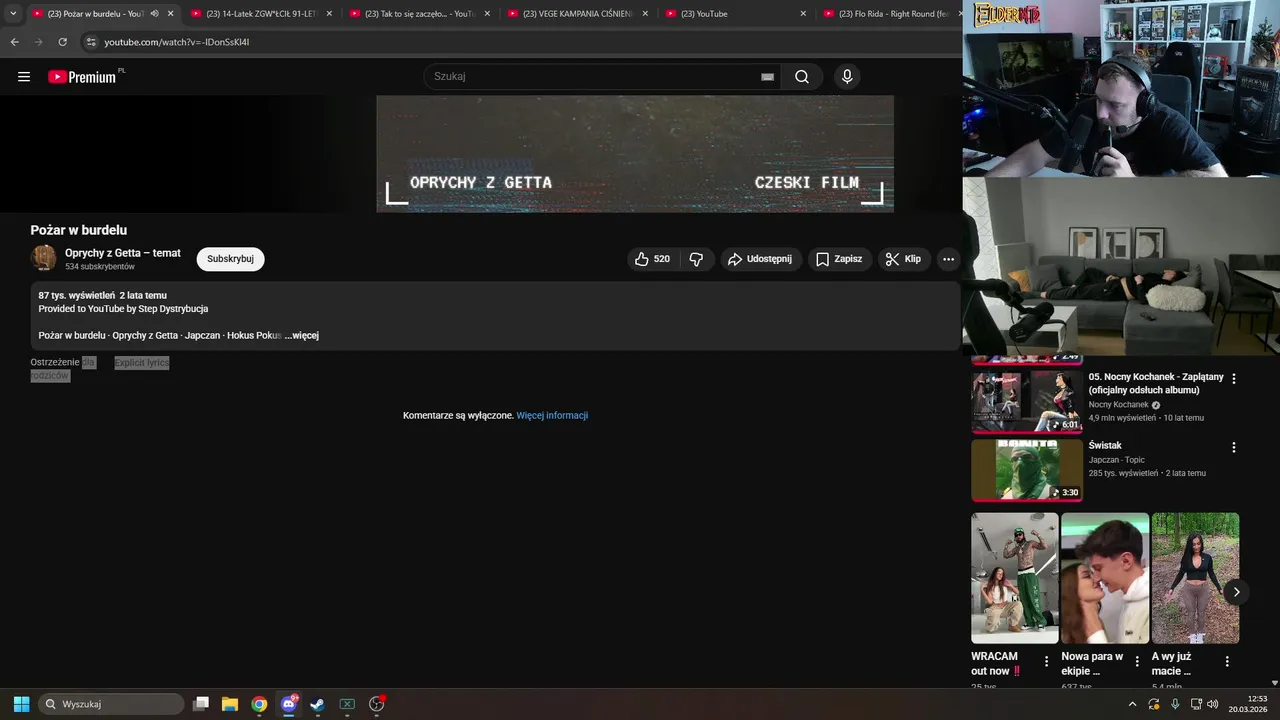Show hidden system tray icons chevron
The width and height of the screenshot is (1280, 720).
[x=1132, y=704]
